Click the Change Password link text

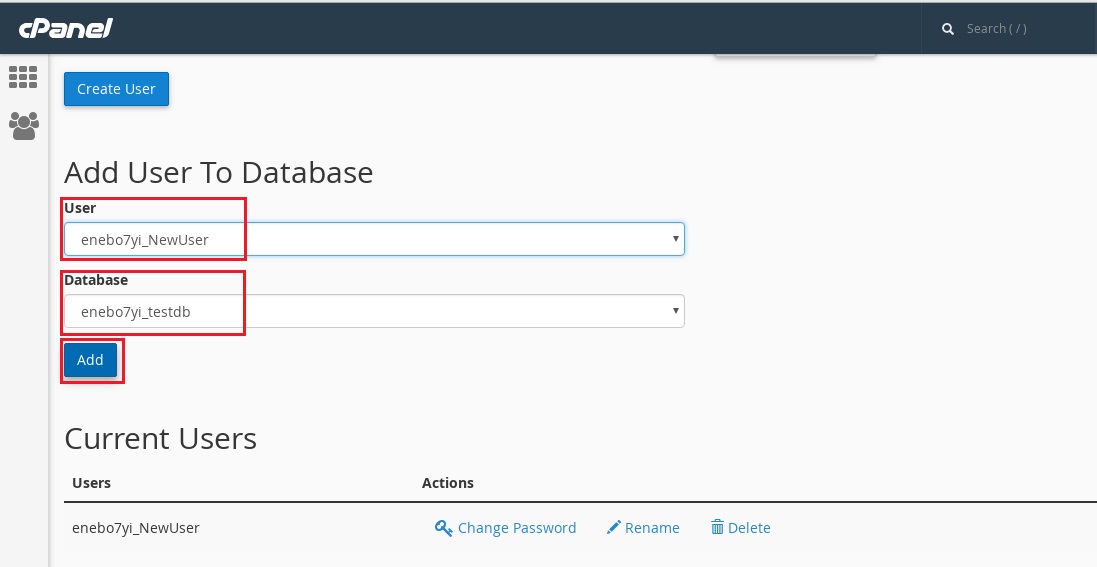pyautogui.click(x=516, y=528)
